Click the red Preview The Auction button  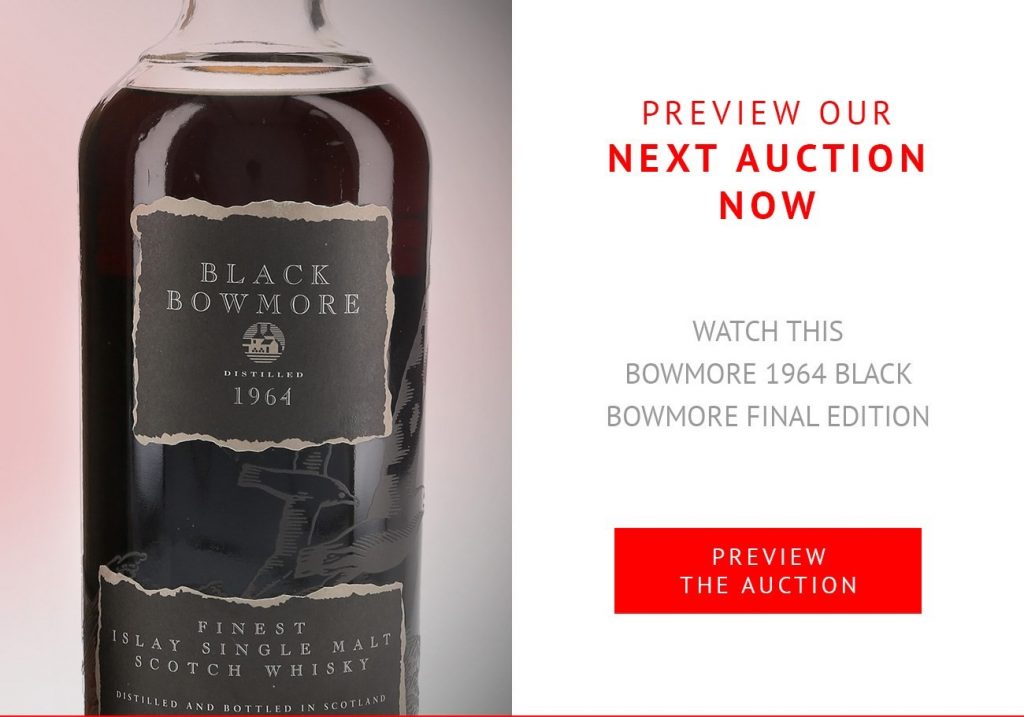(x=767, y=571)
